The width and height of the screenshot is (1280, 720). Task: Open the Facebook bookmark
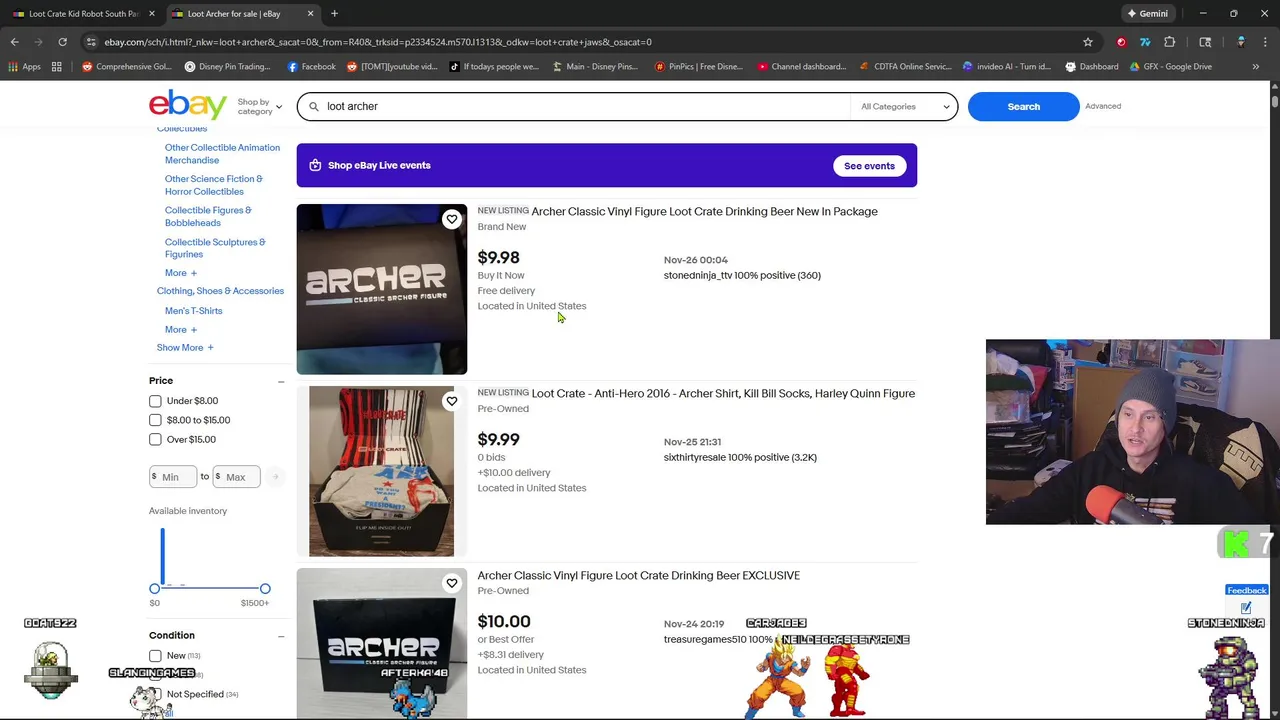tap(311, 67)
